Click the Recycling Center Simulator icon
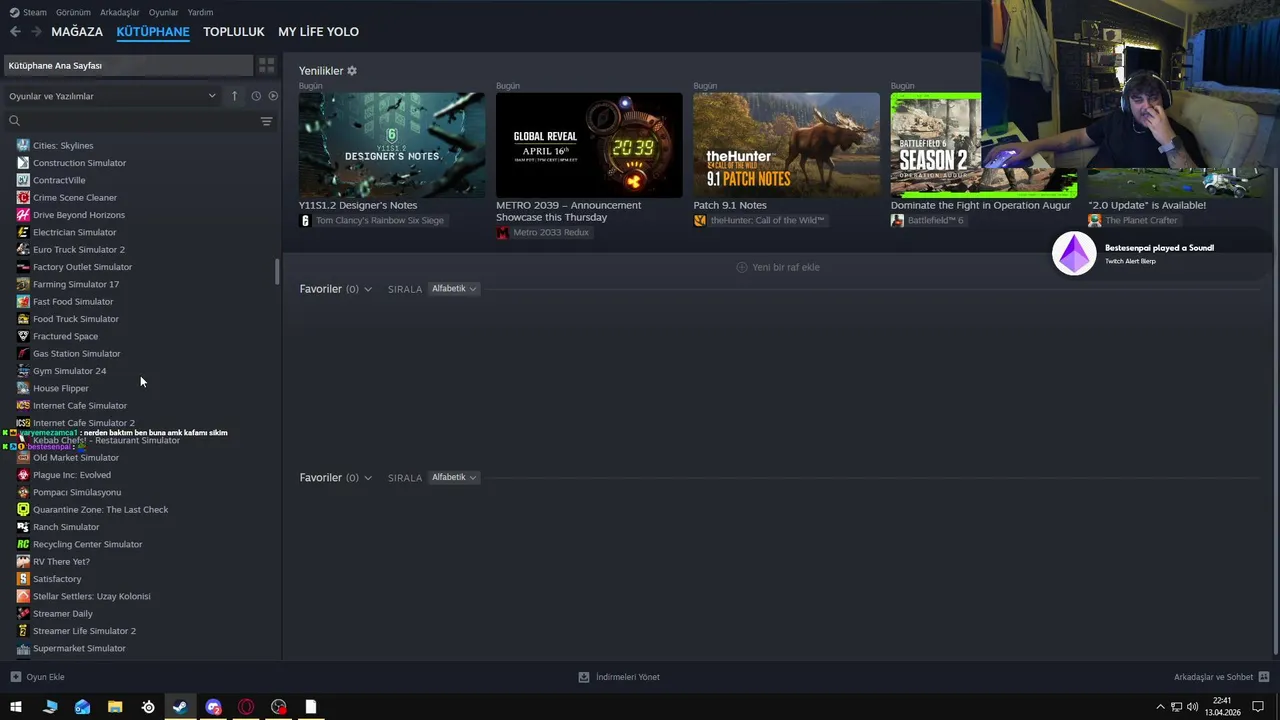The width and height of the screenshot is (1280, 720). [23, 544]
